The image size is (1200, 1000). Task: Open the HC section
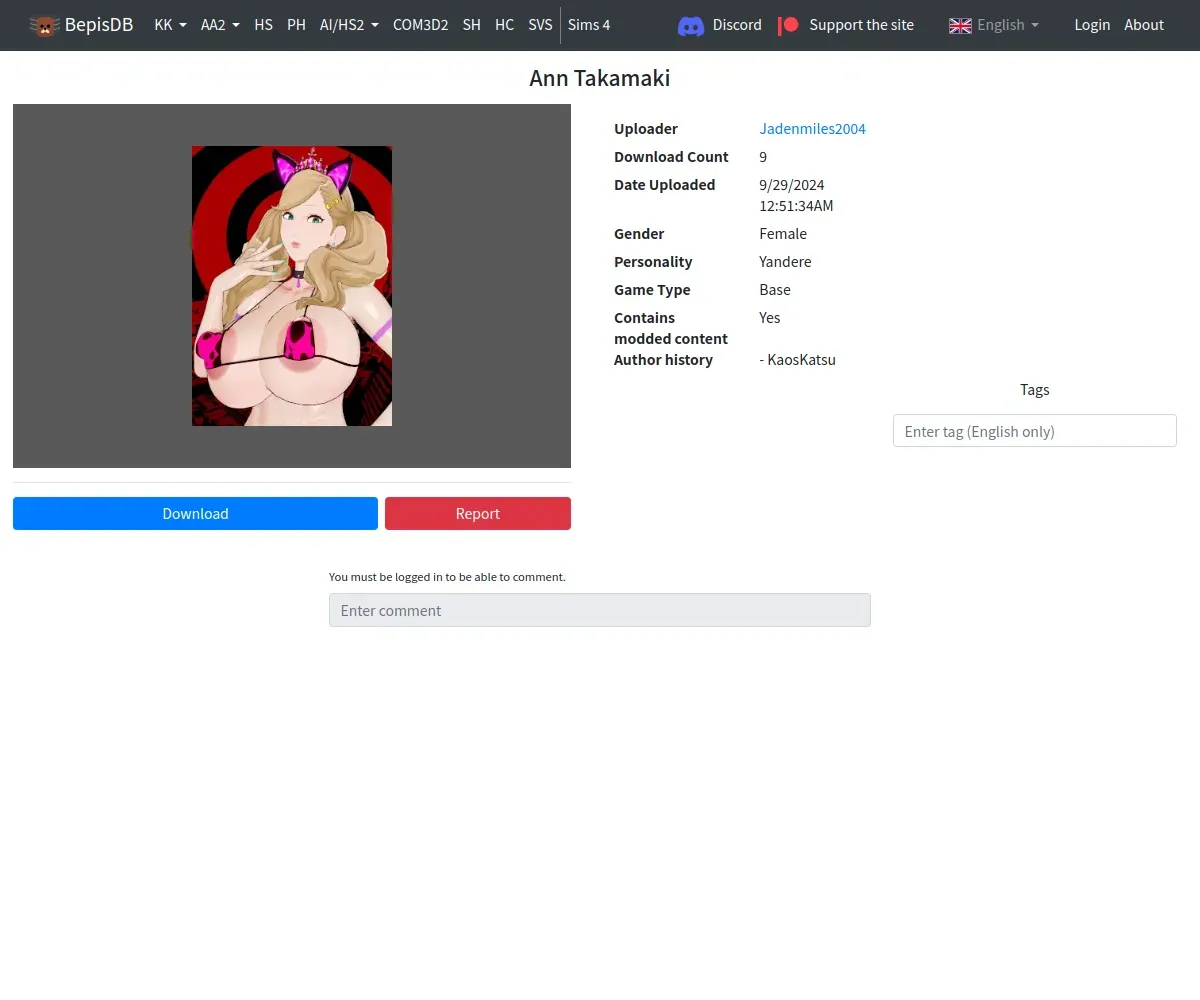pos(505,25)
